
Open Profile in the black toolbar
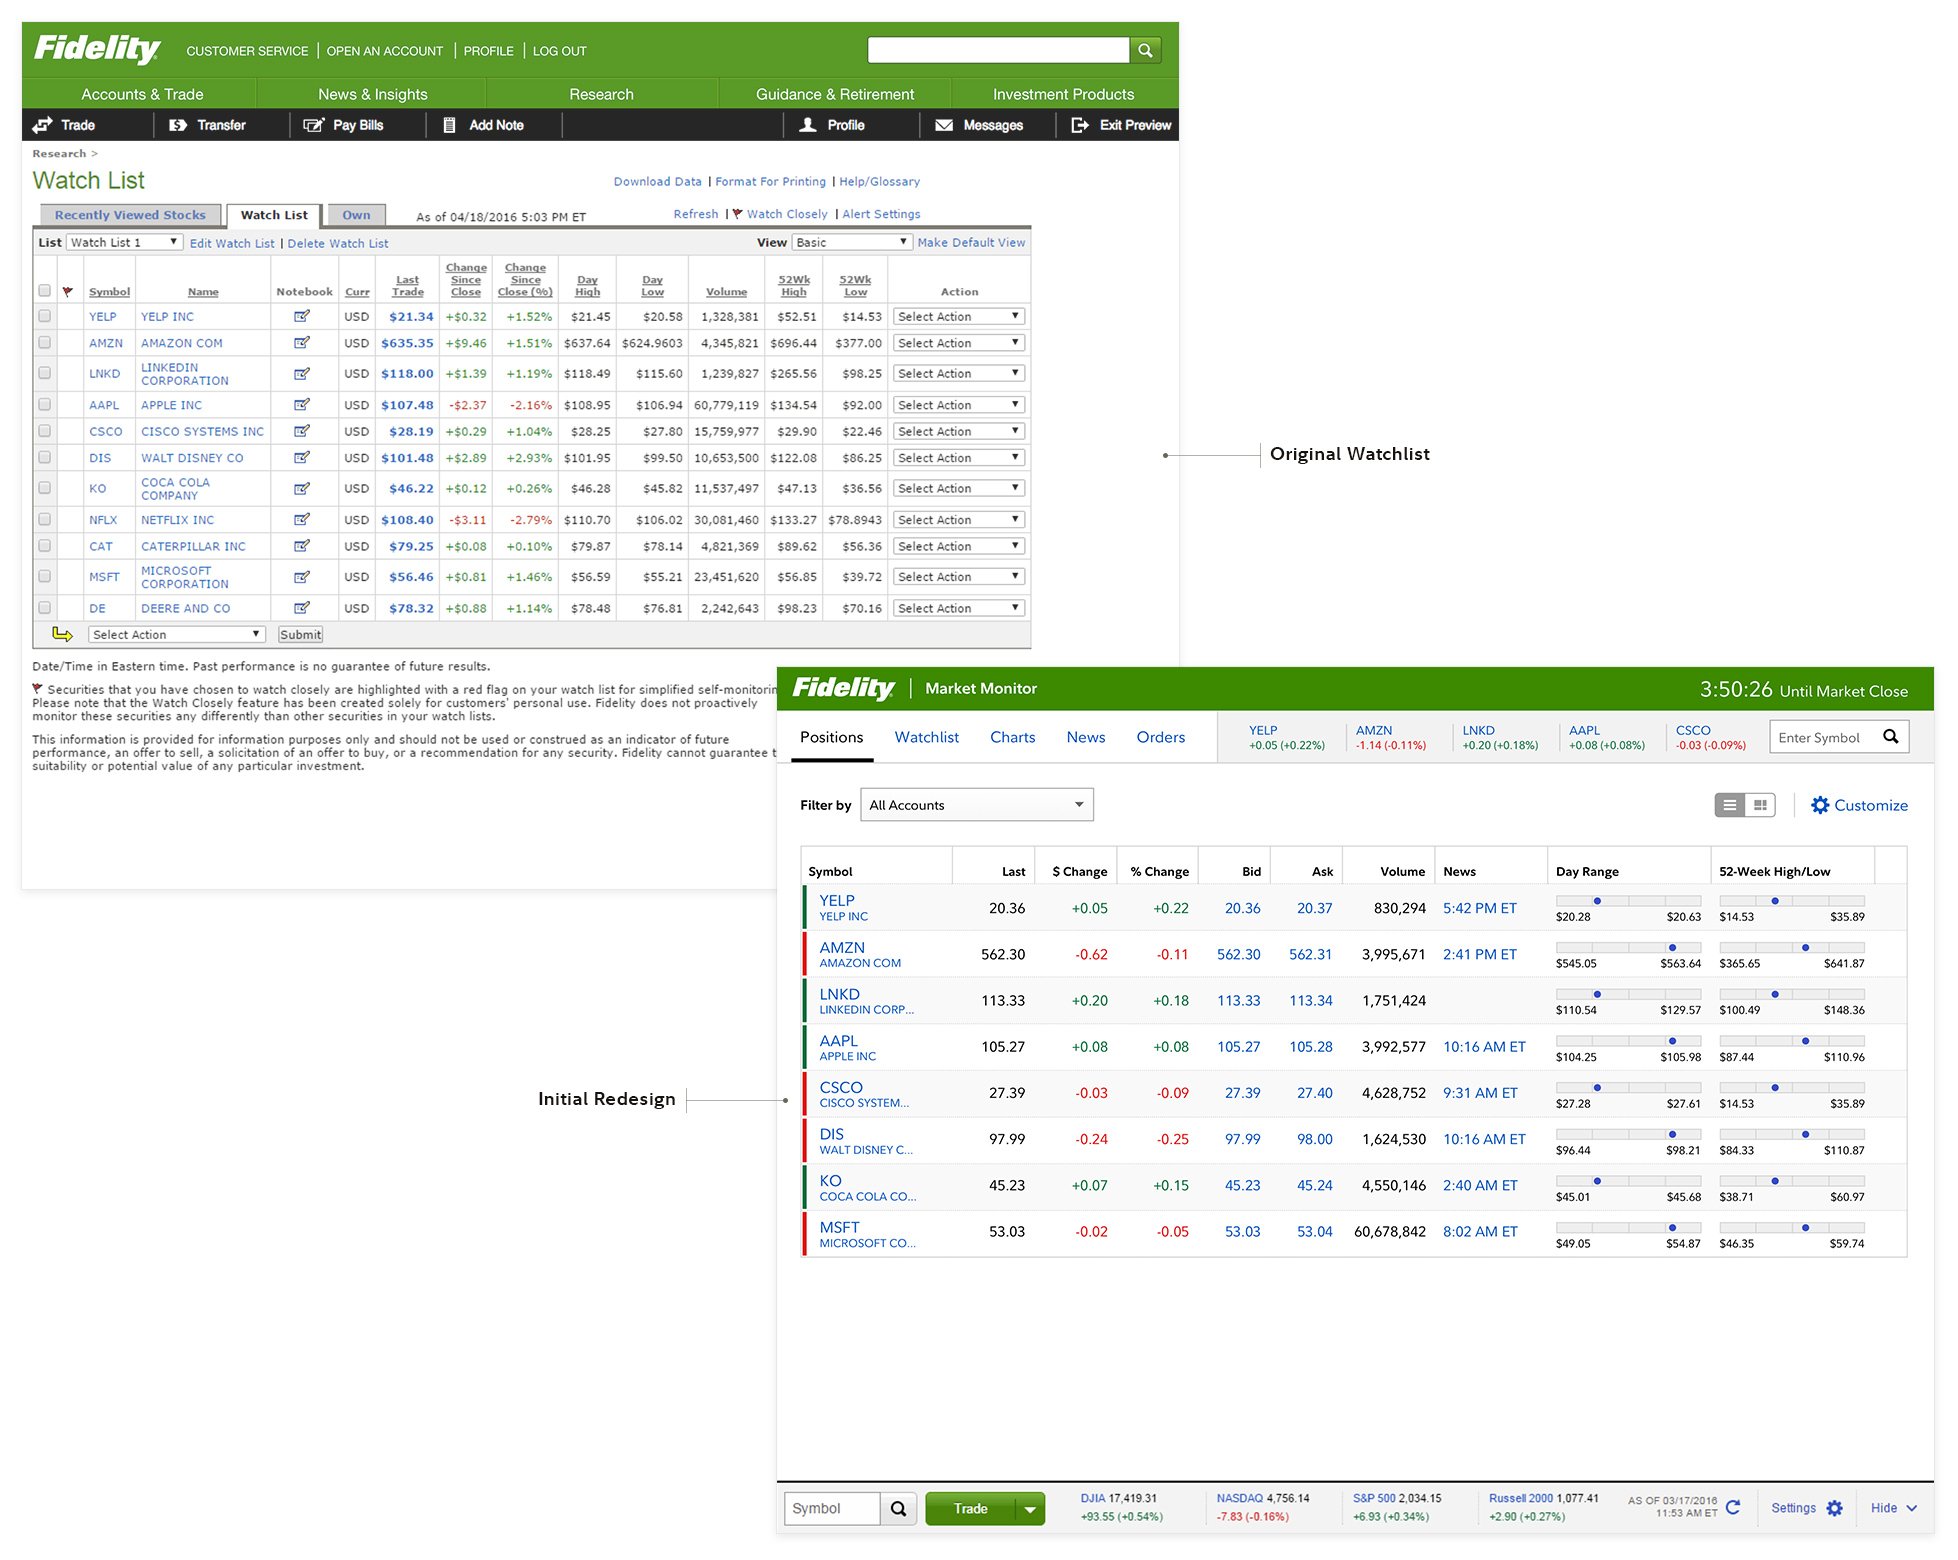click(x=832, y=125)
